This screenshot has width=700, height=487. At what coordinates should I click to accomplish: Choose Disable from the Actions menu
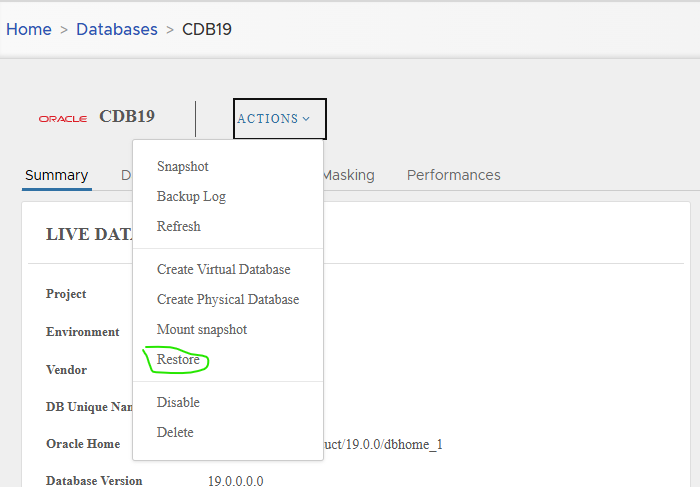(179, 403)
